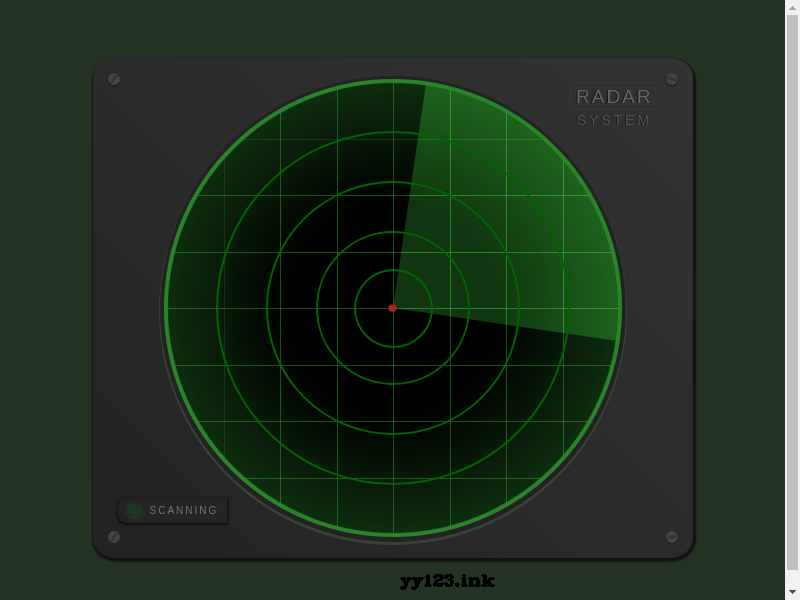Click the SYSTEM text below RADAR
This screenshot has height=600, width=800.
pyautogui.click(x=613, y=120)
